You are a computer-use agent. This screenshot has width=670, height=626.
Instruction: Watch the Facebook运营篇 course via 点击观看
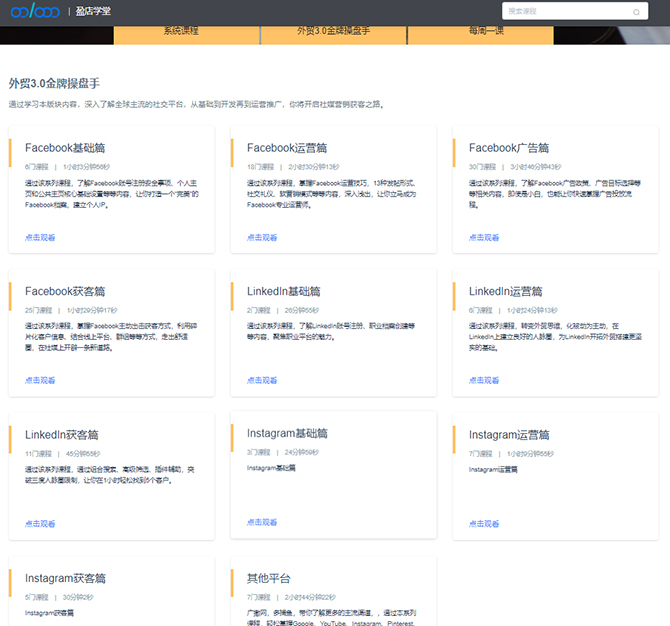click(x=262, y=238)
